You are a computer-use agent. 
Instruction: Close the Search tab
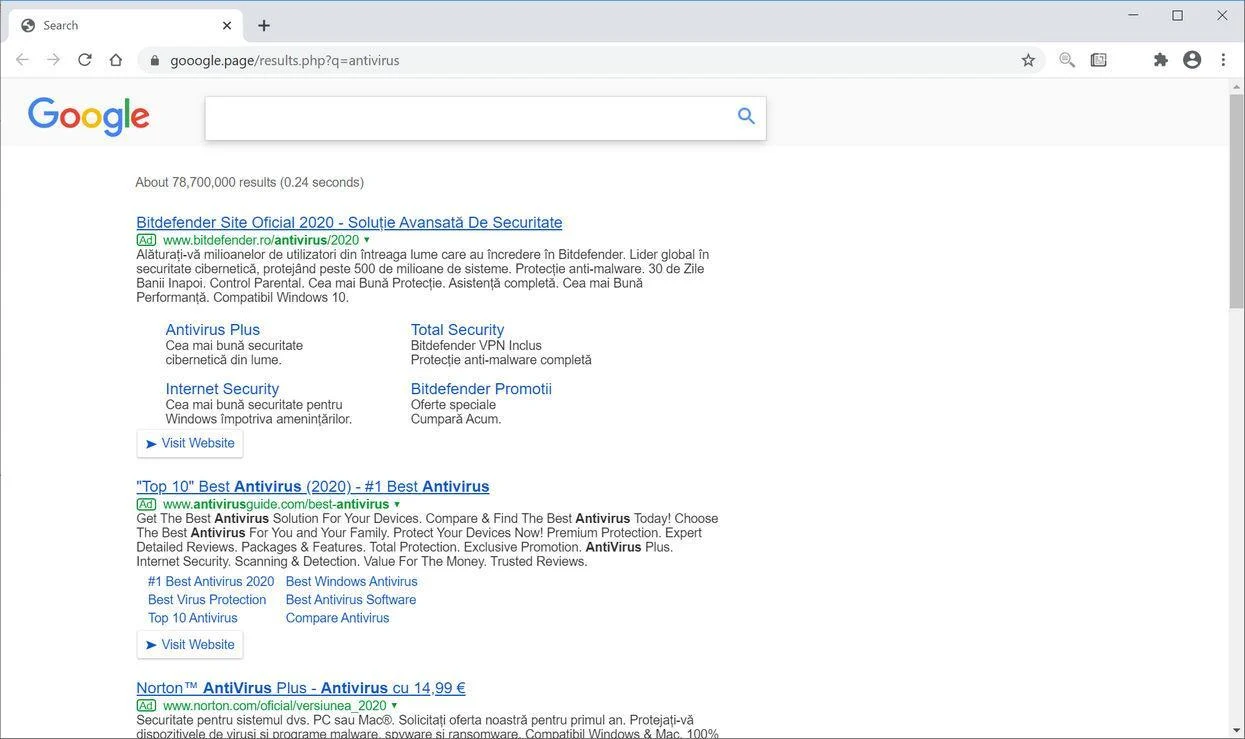tap(227, 25)
